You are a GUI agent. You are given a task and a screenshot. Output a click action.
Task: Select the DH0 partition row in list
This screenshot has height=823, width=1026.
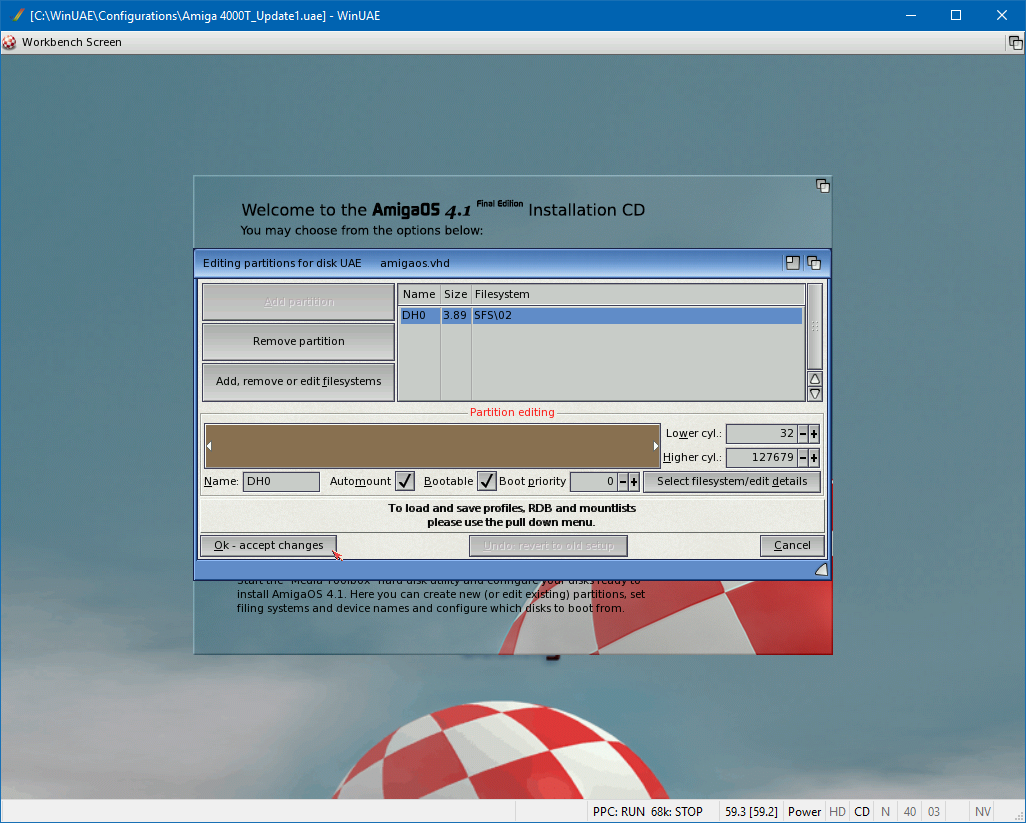[x=600, y=316]
